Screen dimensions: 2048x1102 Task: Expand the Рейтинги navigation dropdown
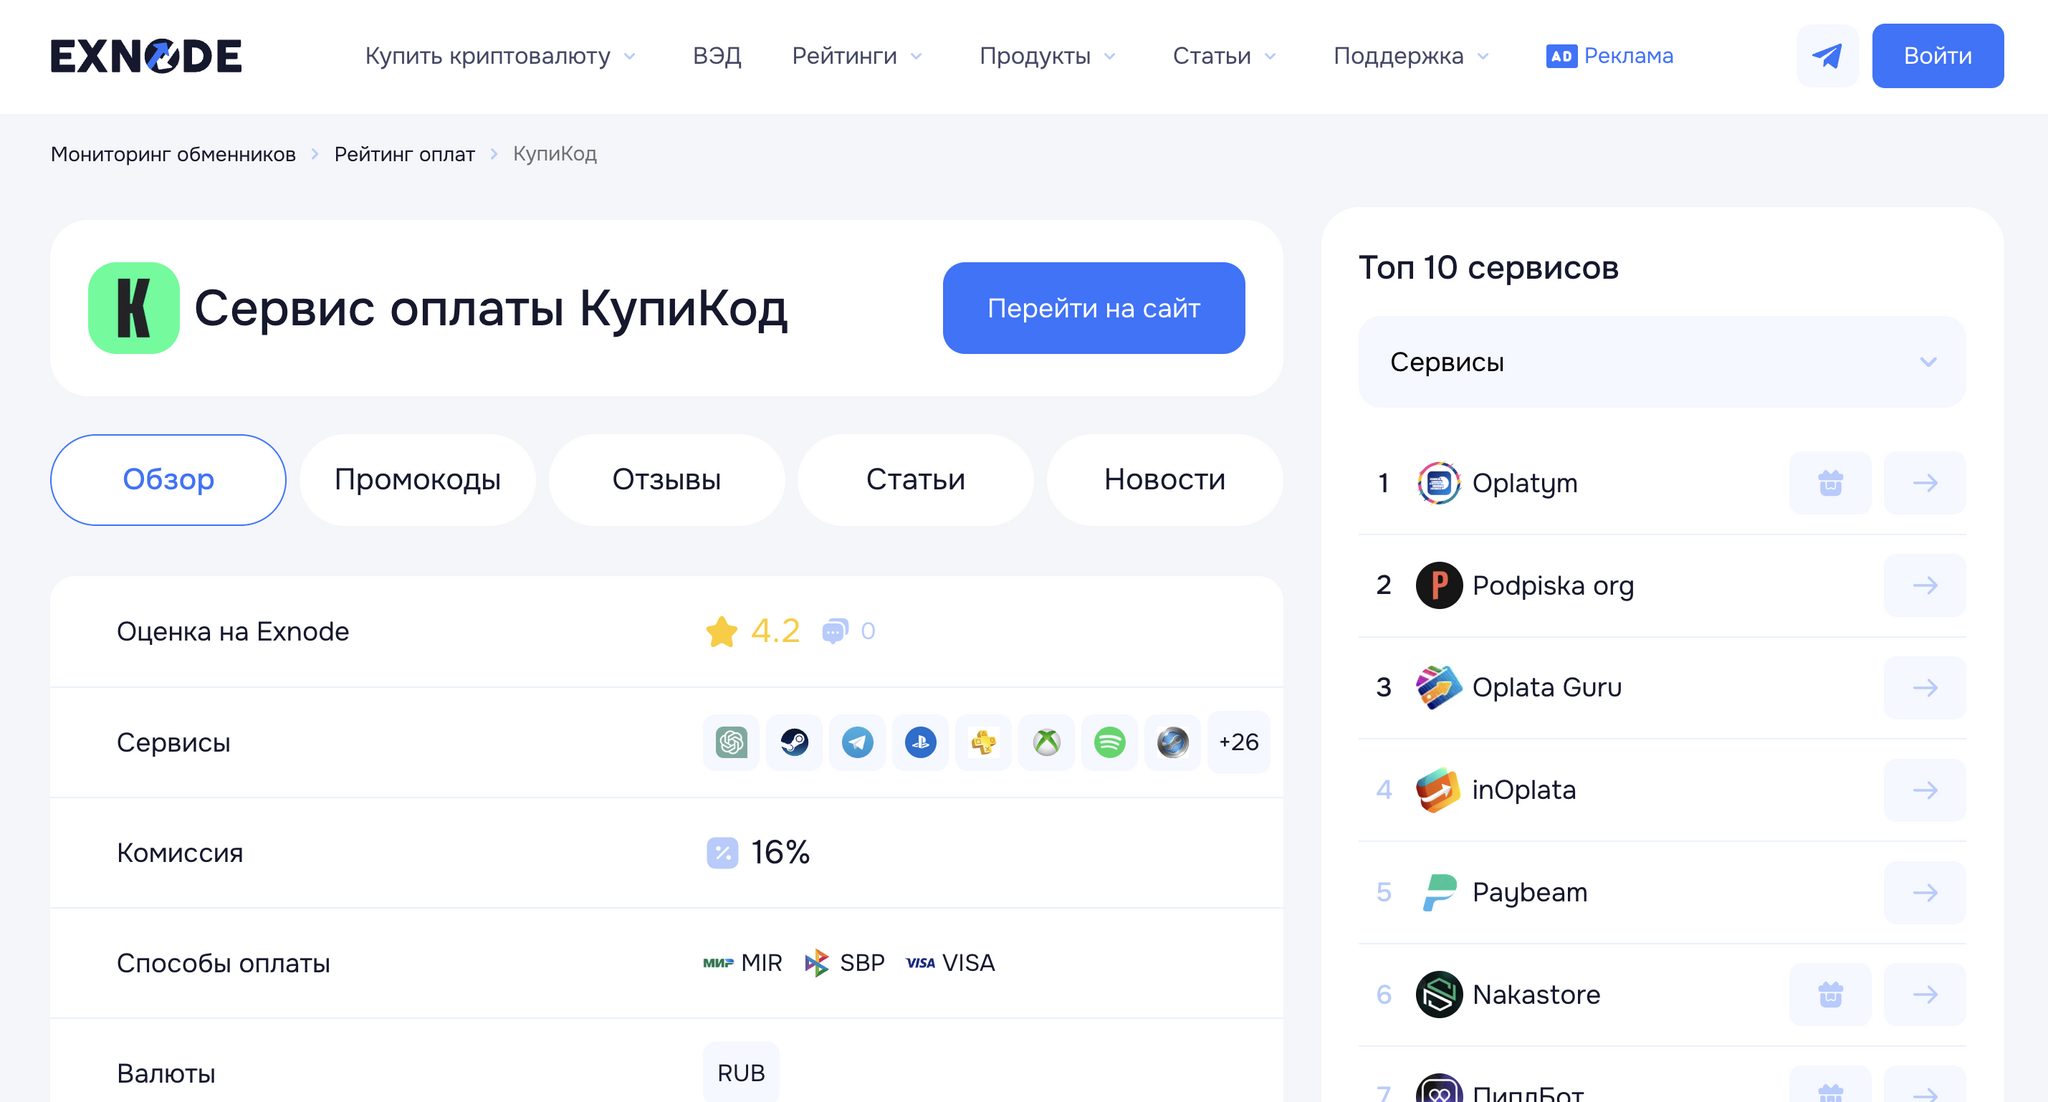pyautogui.click(x=856, y=56)
